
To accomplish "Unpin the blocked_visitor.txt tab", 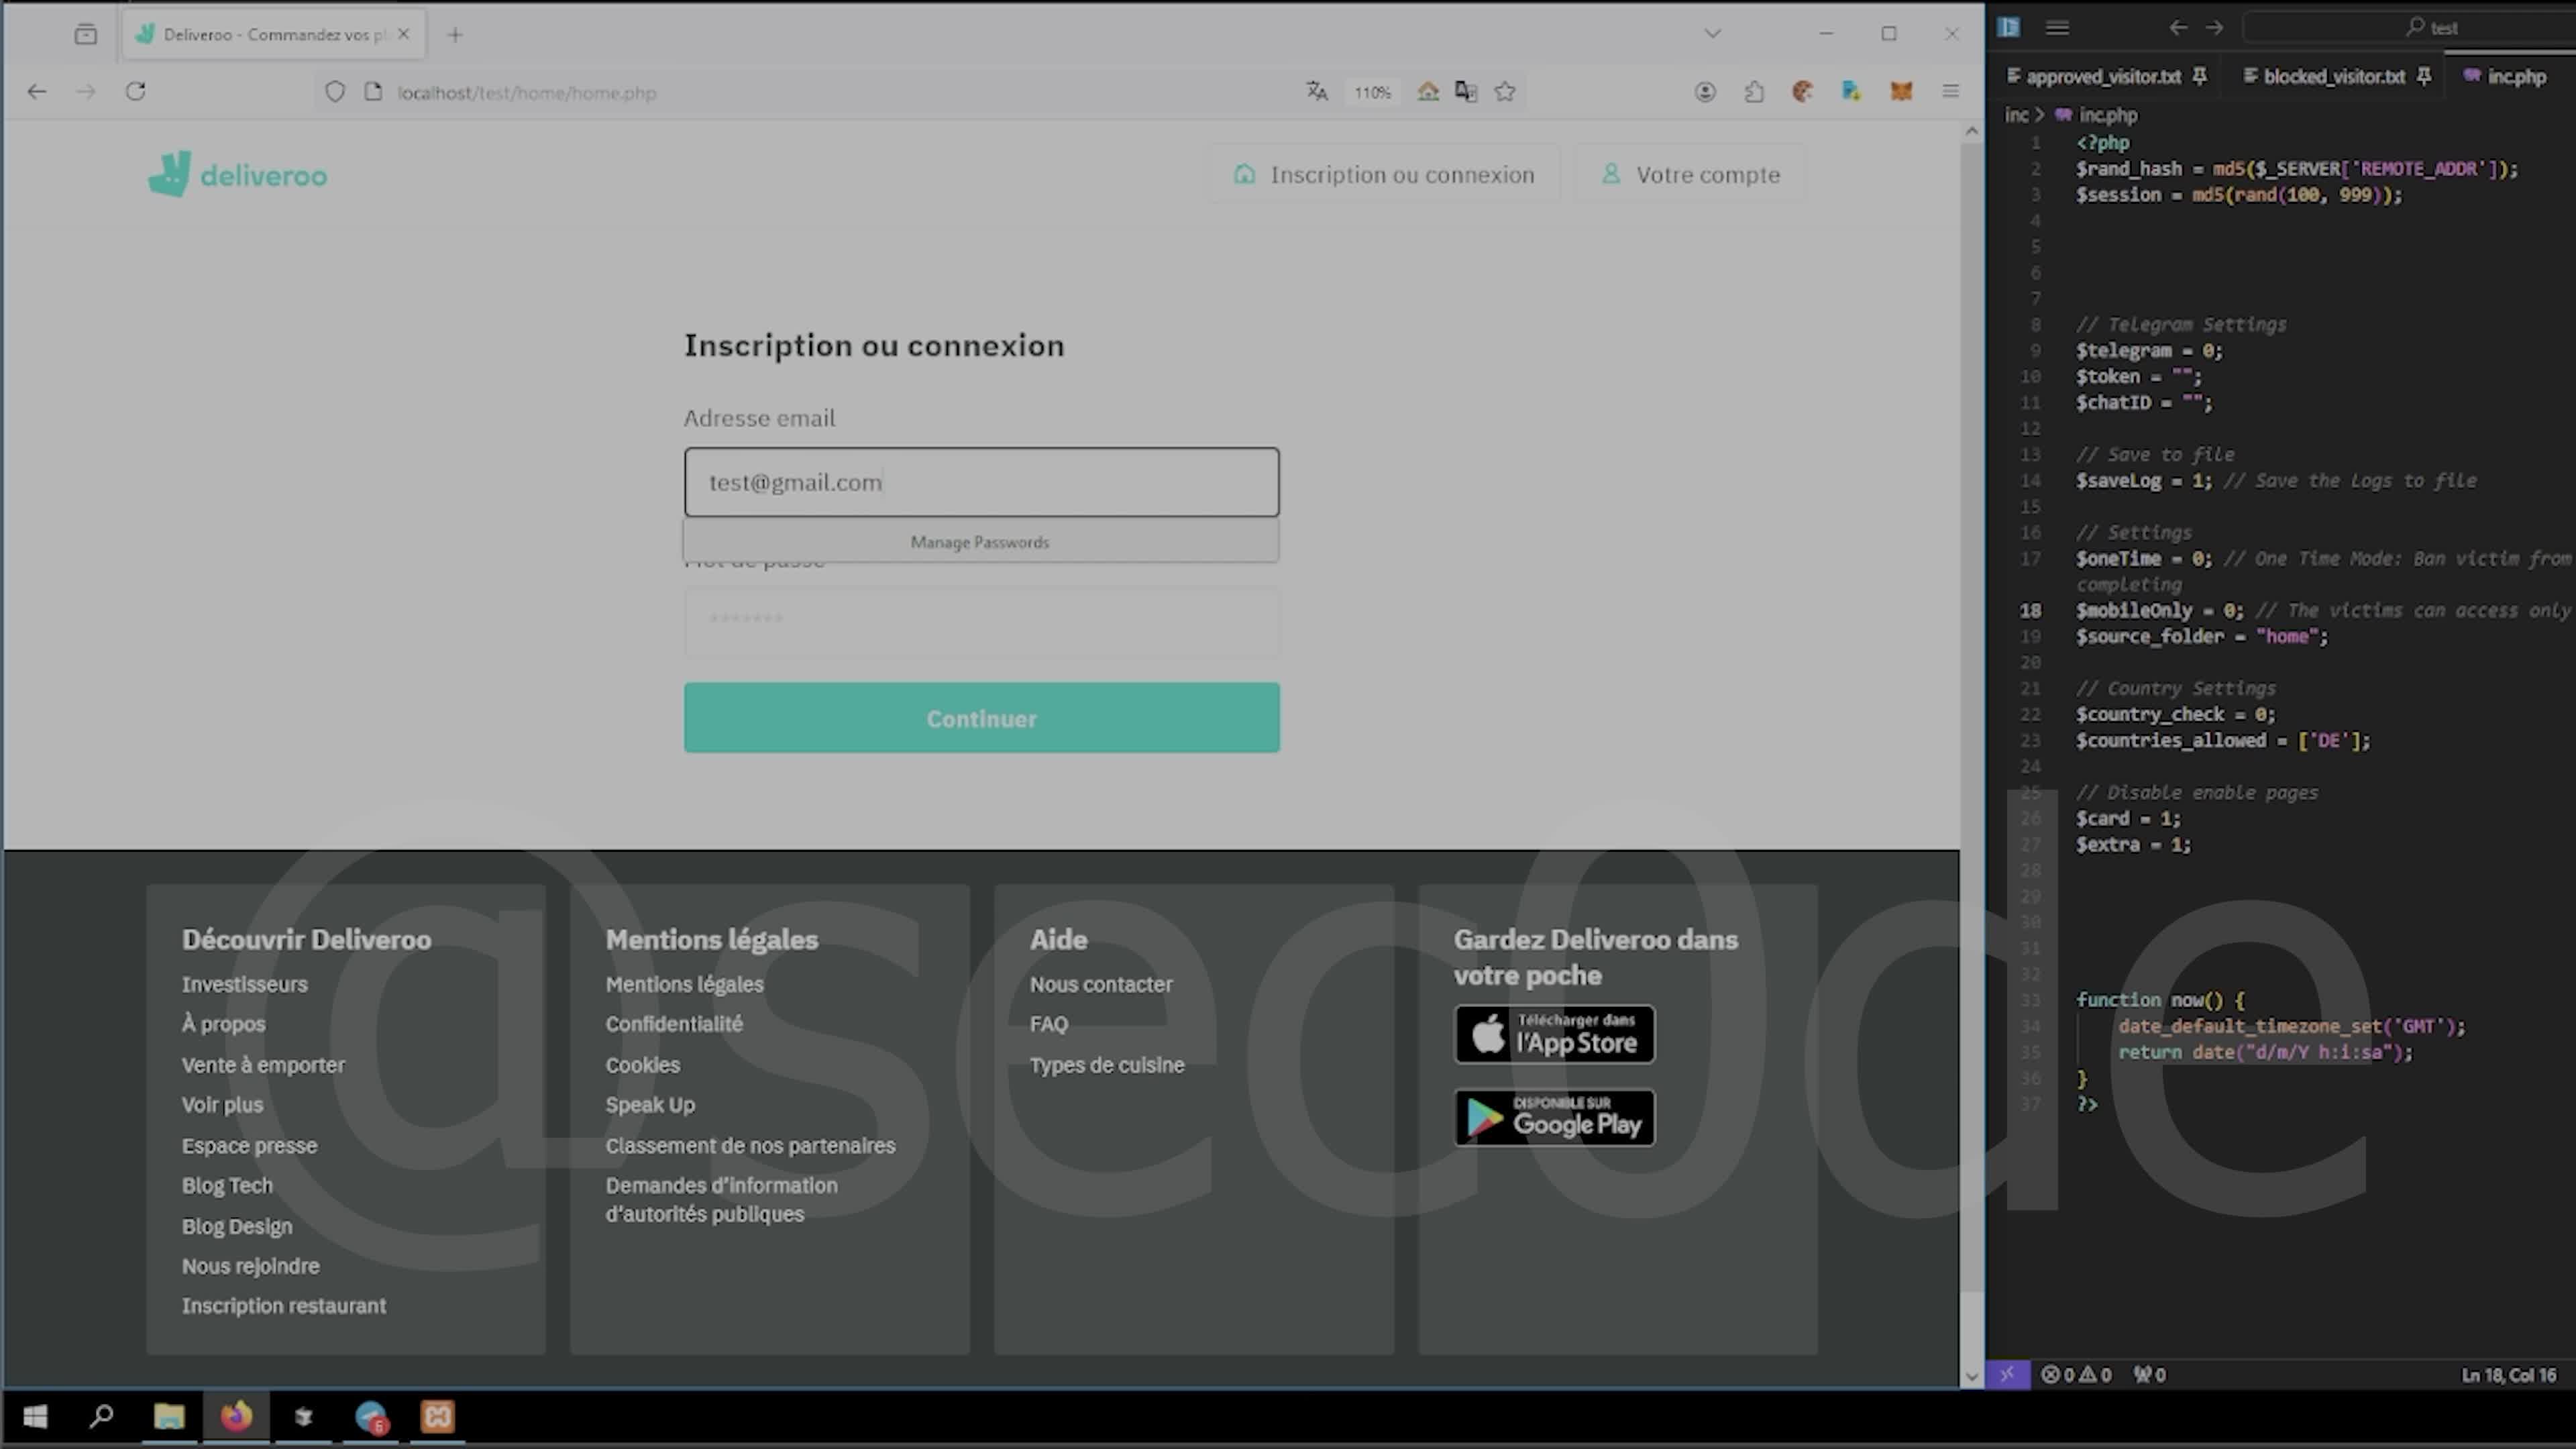I will tap(2424, 76).
